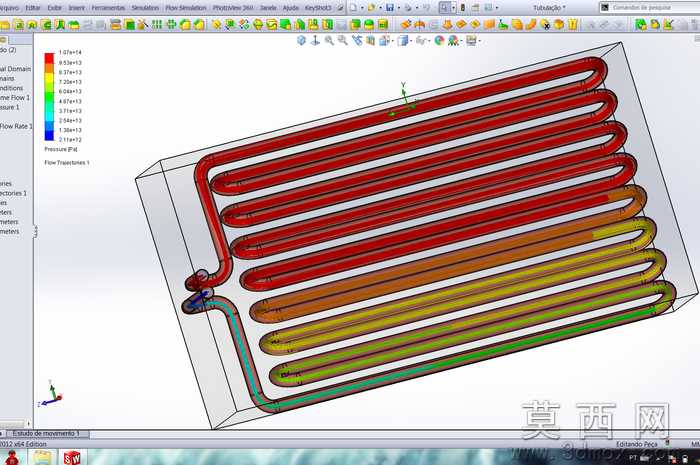Open the Open-file dropdown arrow
700x465 pixels.
(x=380, y=8)
